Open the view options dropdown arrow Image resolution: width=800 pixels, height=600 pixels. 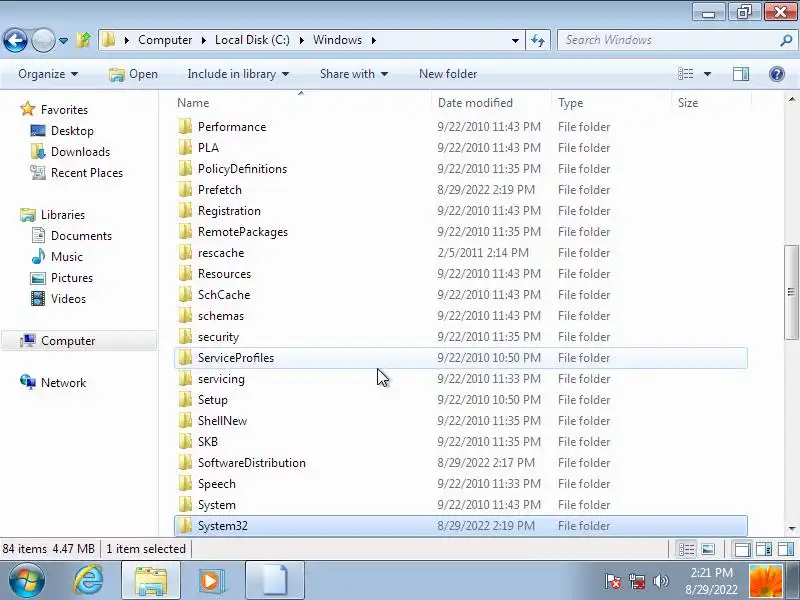point(707,74)
